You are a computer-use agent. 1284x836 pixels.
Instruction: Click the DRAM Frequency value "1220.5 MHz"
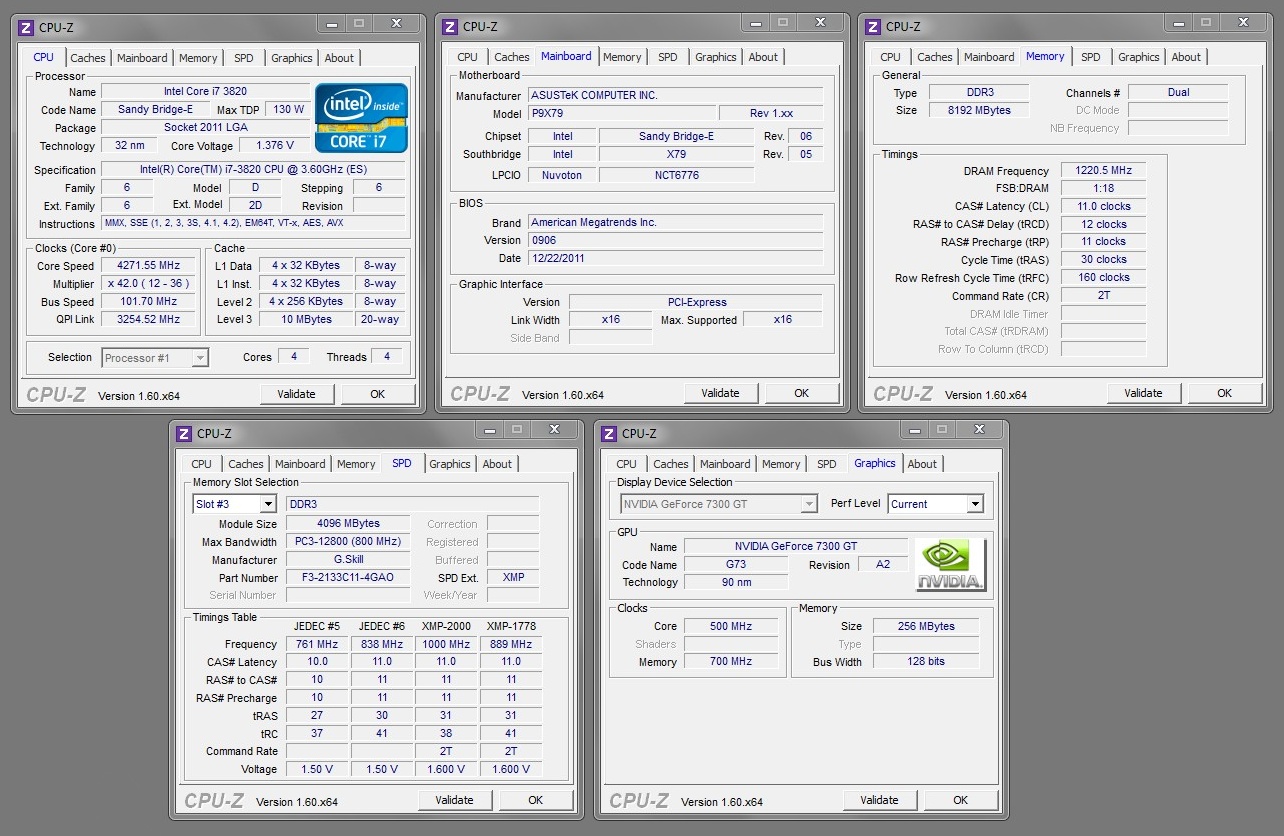[x=1103, y=171]
